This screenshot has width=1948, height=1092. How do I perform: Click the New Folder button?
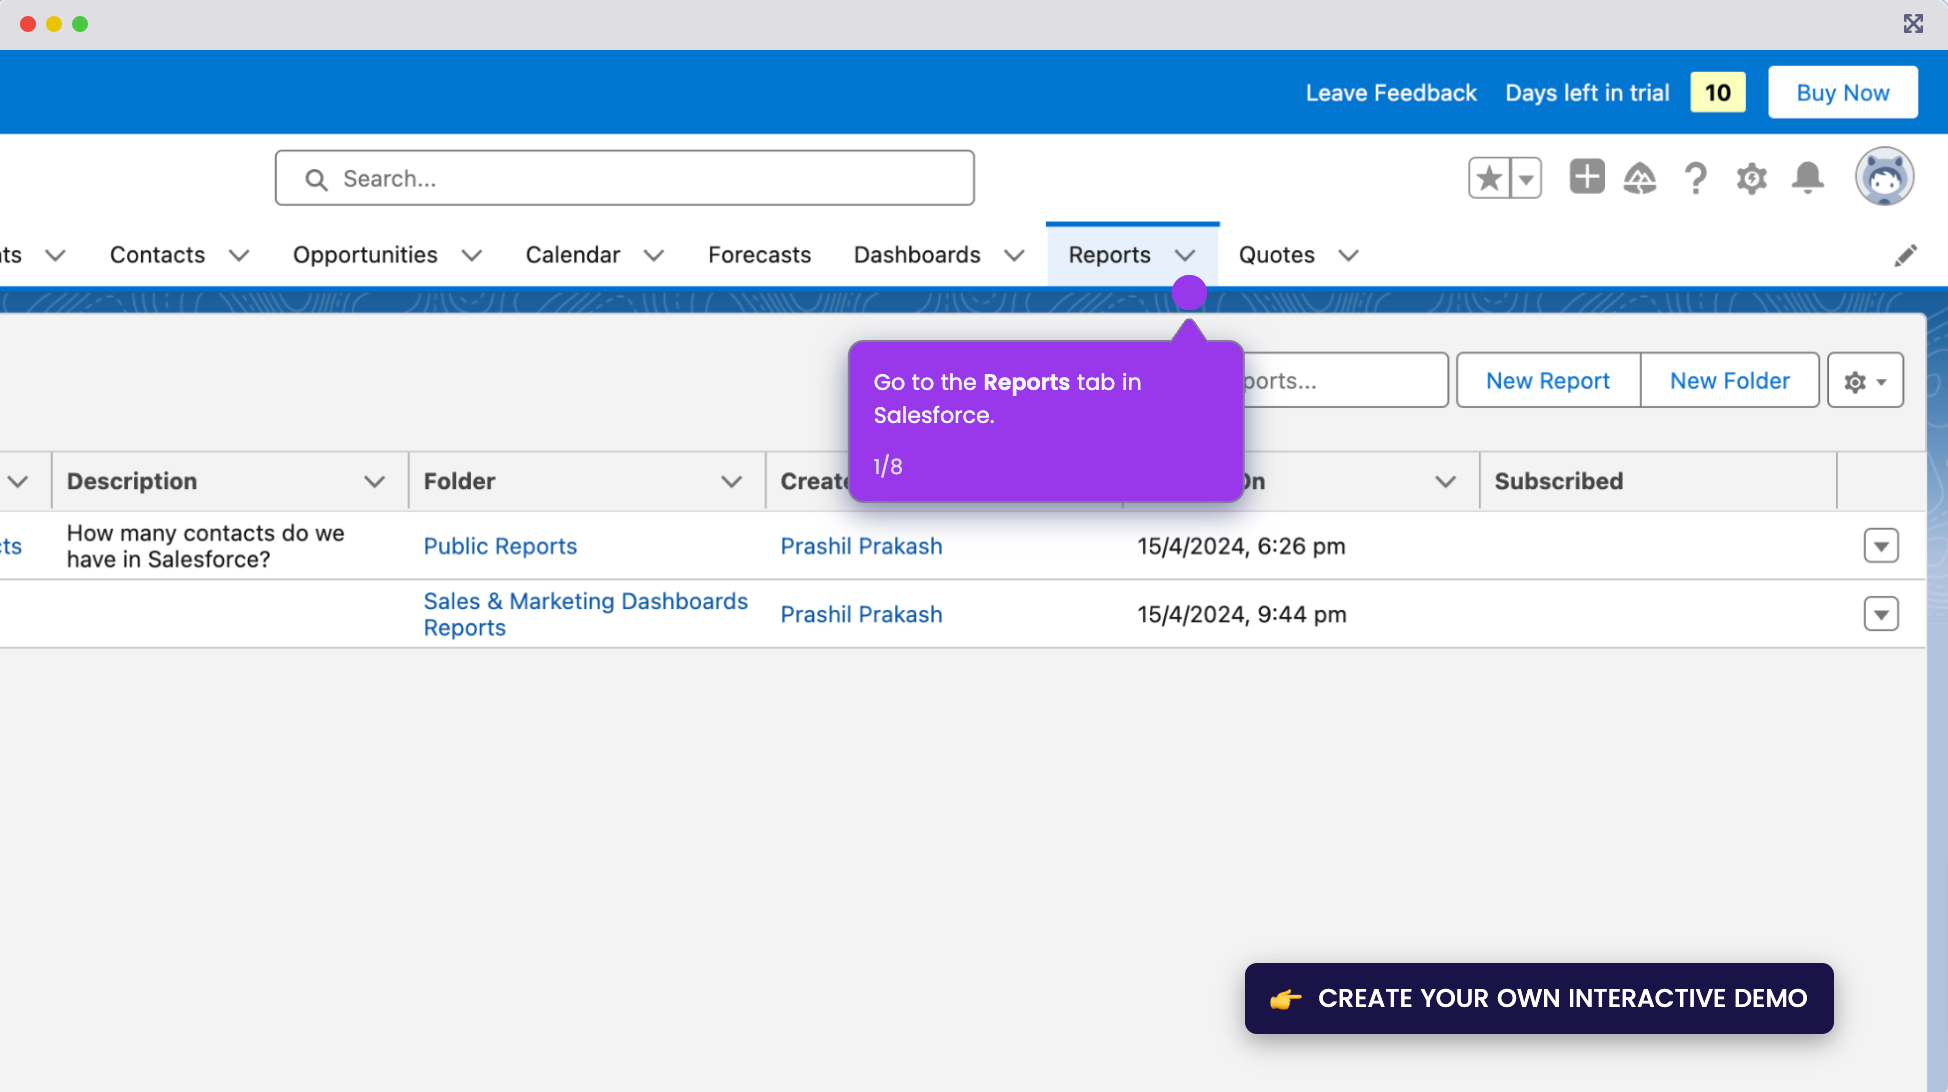tap(1730, 381)
